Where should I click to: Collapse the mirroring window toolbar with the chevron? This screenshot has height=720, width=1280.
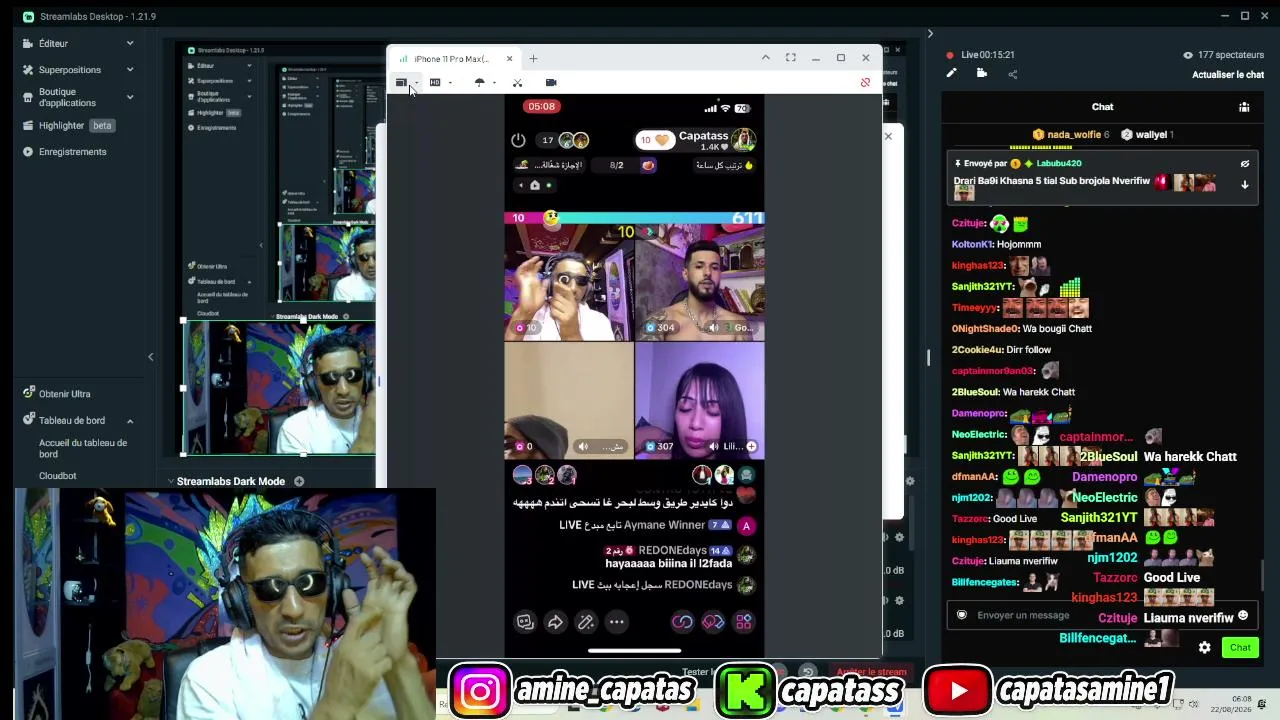pos(765,58)
